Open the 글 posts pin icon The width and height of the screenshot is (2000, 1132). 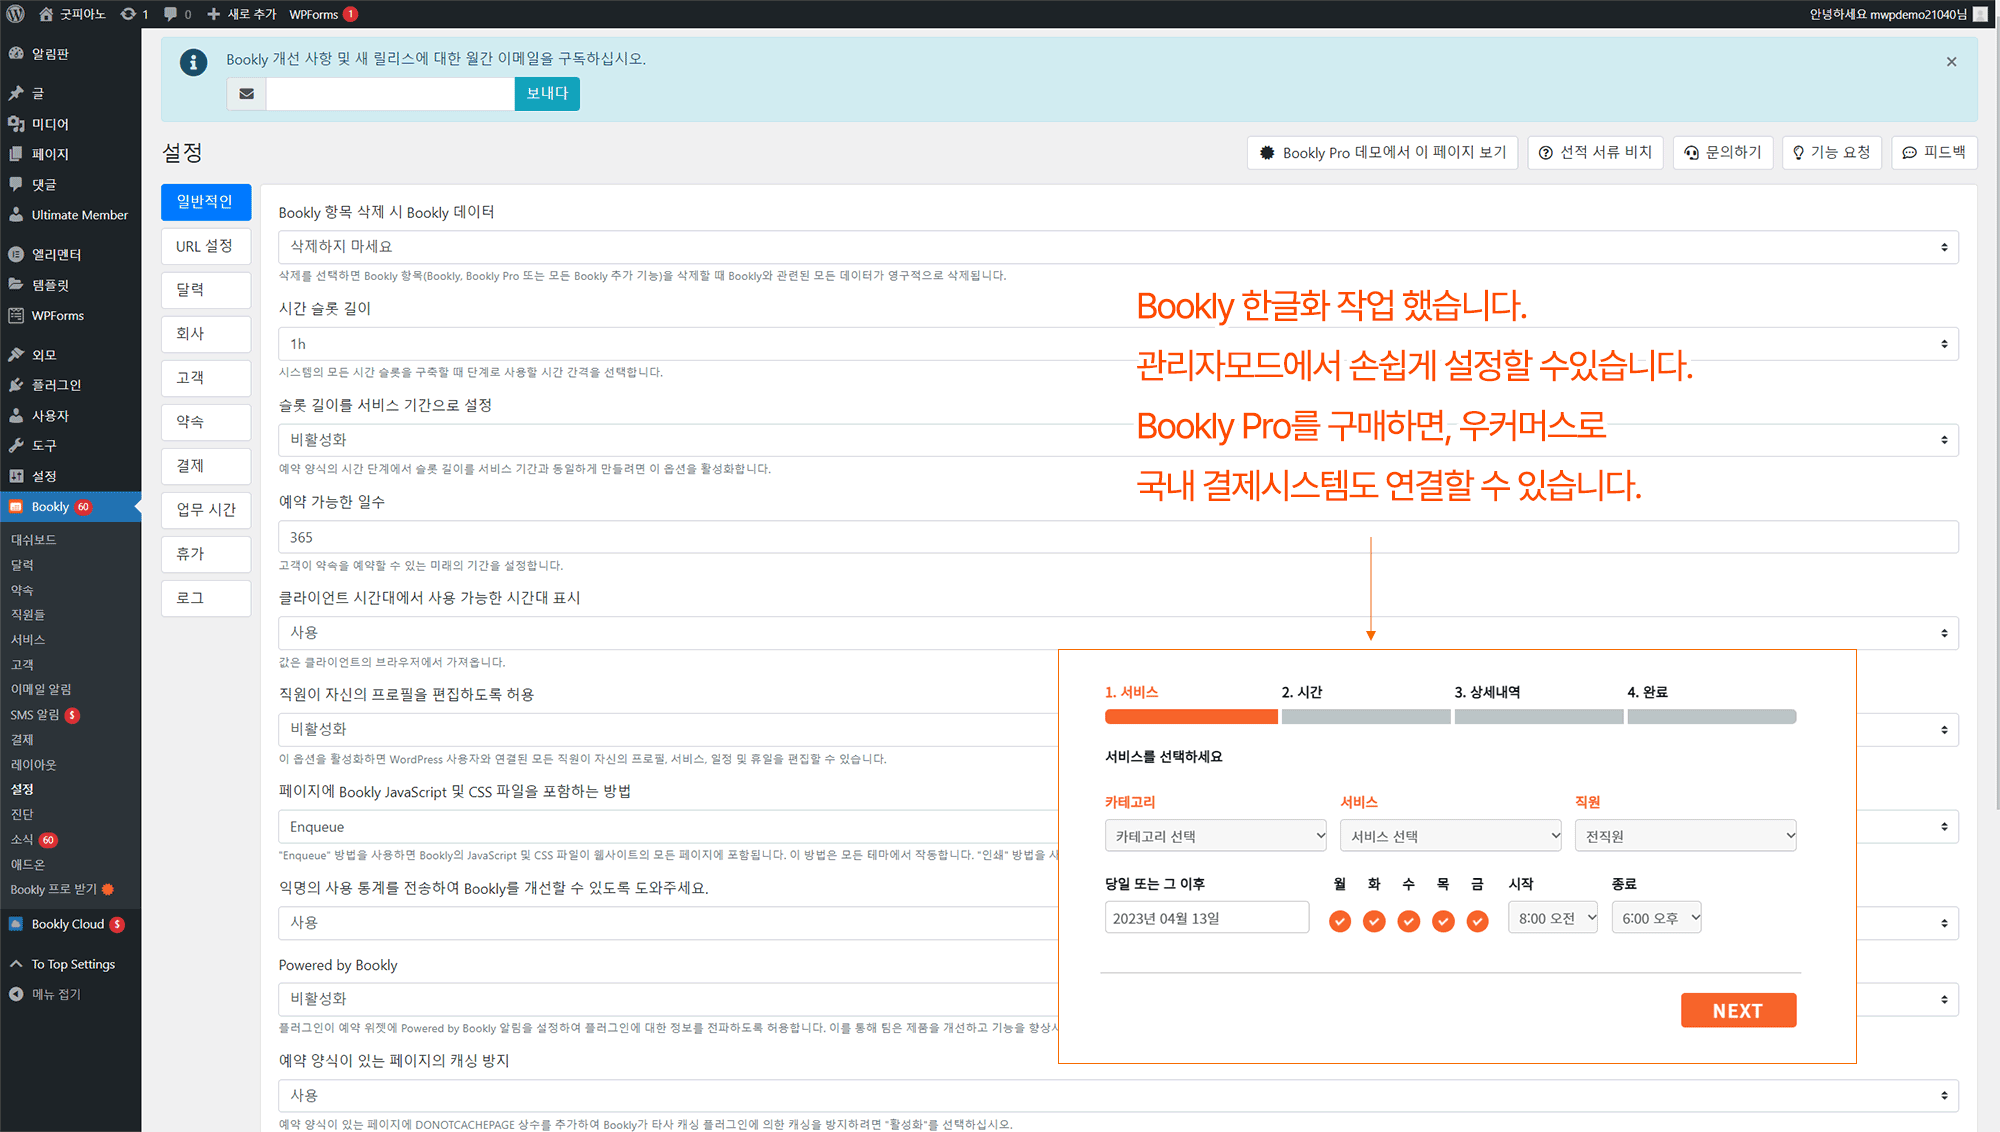[x=16, y=93]
